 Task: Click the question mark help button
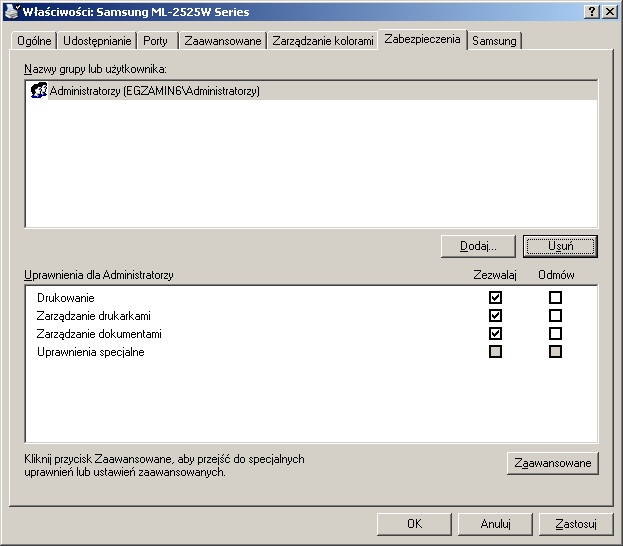click(592, 12)
